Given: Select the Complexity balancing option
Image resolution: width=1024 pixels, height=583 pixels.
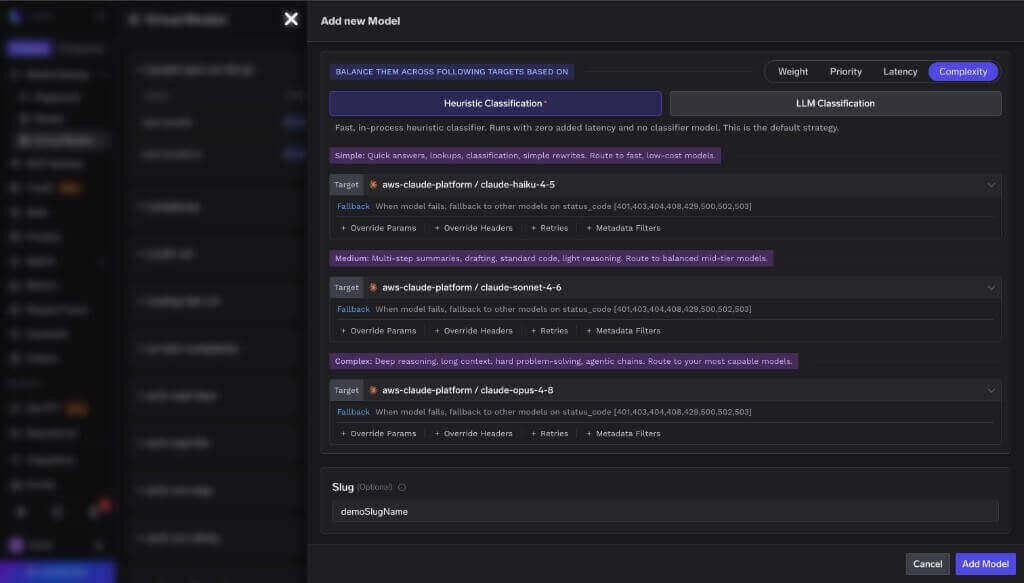Looking at the screenshot, I should pyautogui.click(x=963, y=72).
